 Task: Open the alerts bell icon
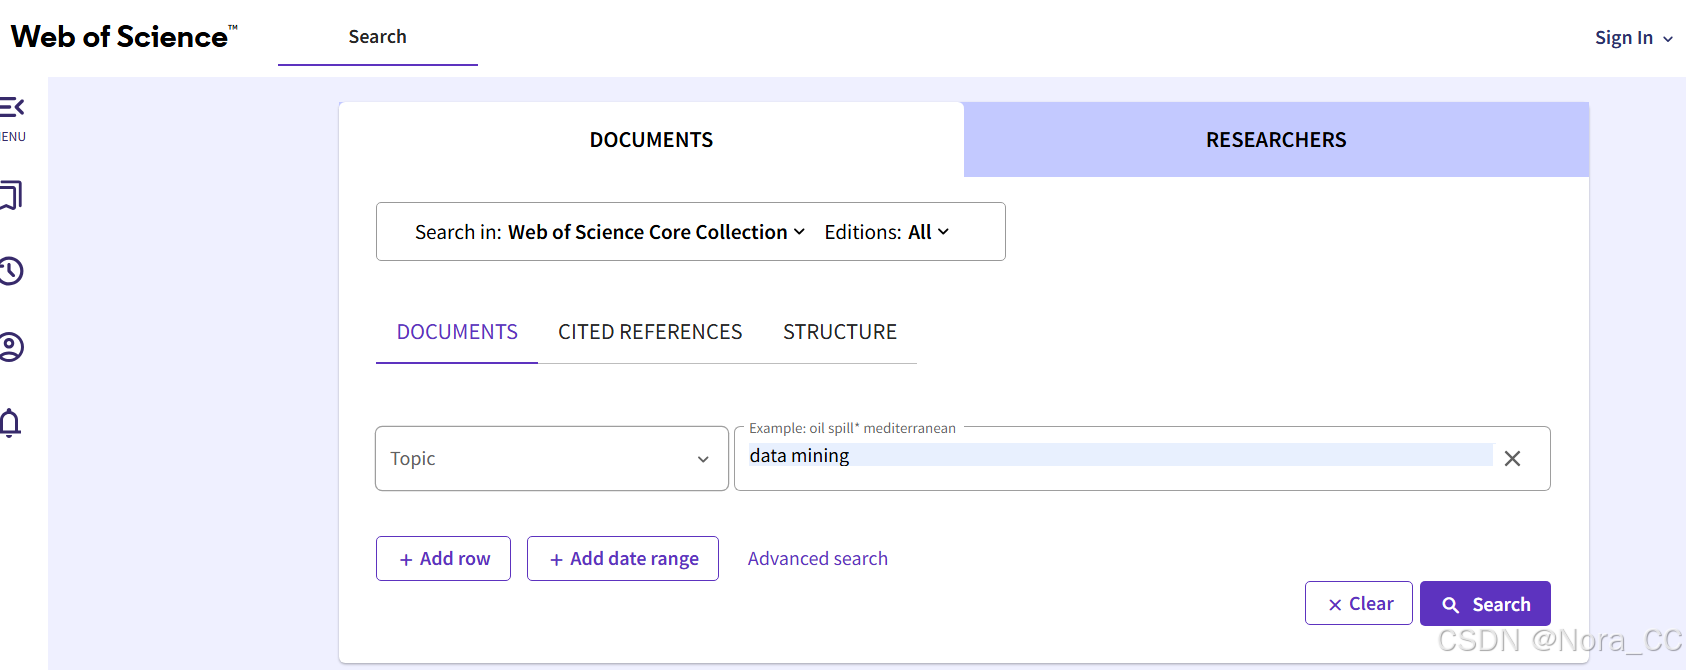[11, 423]
